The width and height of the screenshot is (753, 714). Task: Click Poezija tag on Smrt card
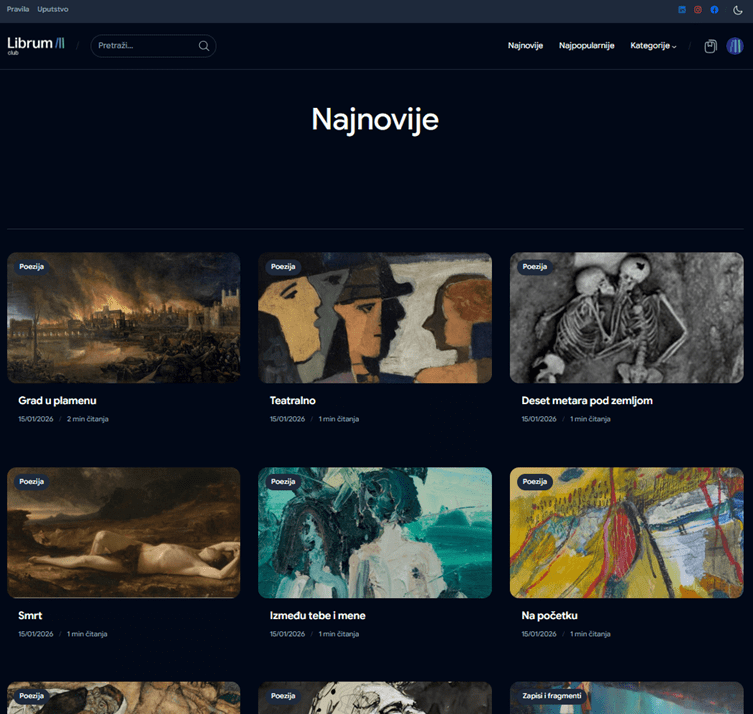coord(32,482)
